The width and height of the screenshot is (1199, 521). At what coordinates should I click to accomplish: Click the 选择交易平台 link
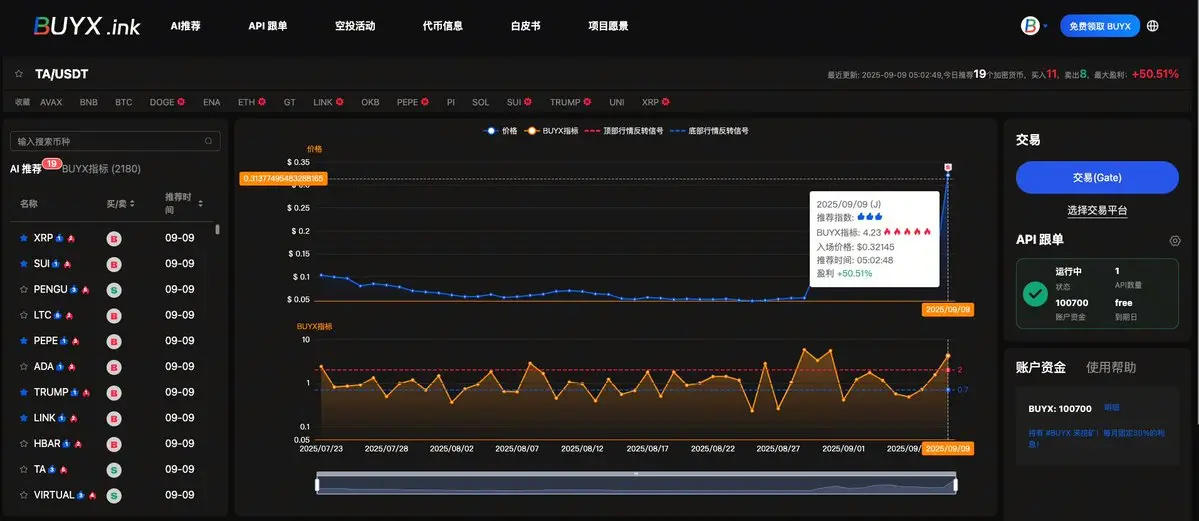1097,210
